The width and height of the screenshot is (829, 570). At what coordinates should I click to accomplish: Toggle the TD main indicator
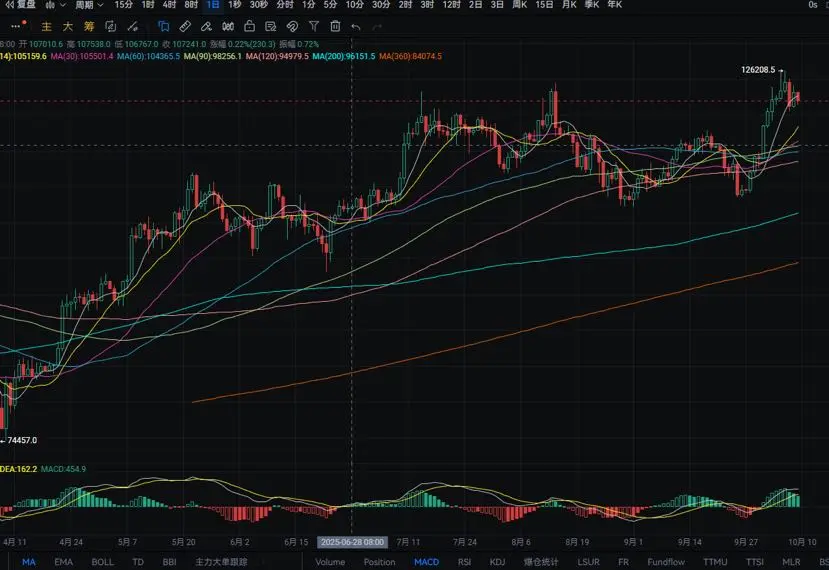(x=138, y=562)
